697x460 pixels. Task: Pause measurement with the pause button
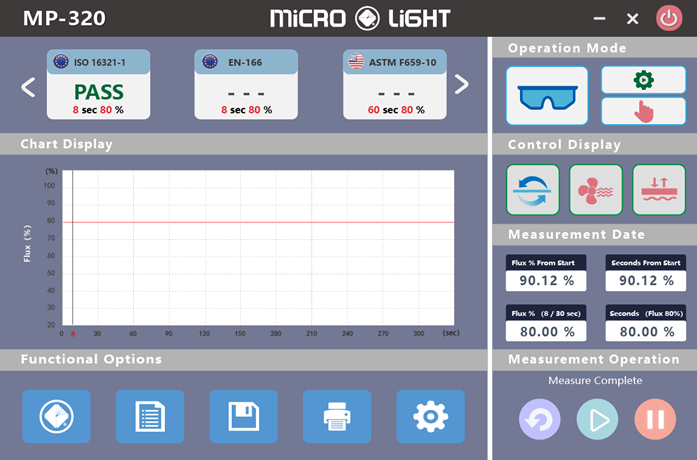[x=655, y=419]
